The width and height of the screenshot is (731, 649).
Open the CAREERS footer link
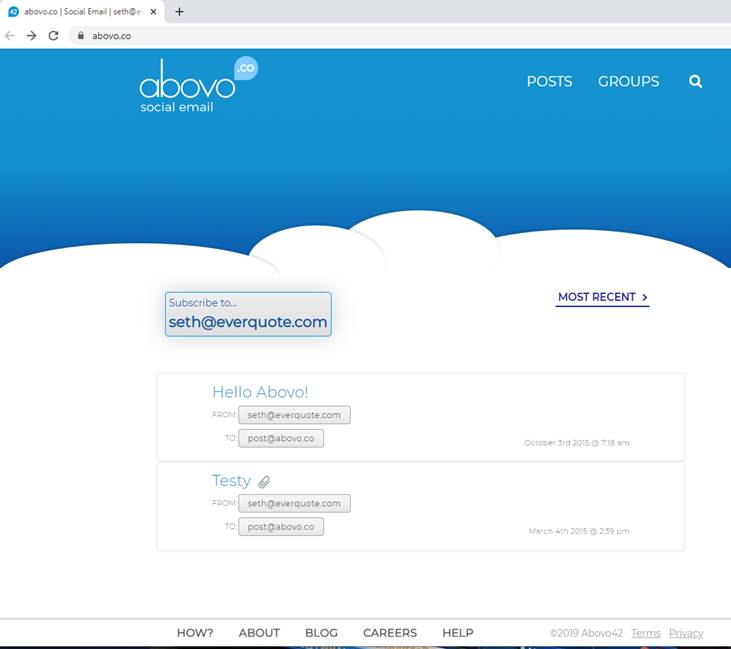coord(390,633)
